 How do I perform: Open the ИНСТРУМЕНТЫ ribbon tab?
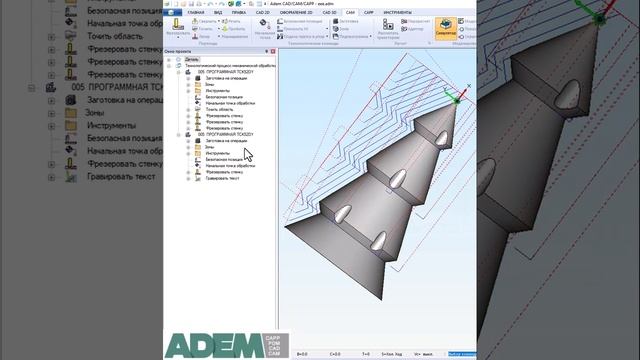(x=398, y=13)
